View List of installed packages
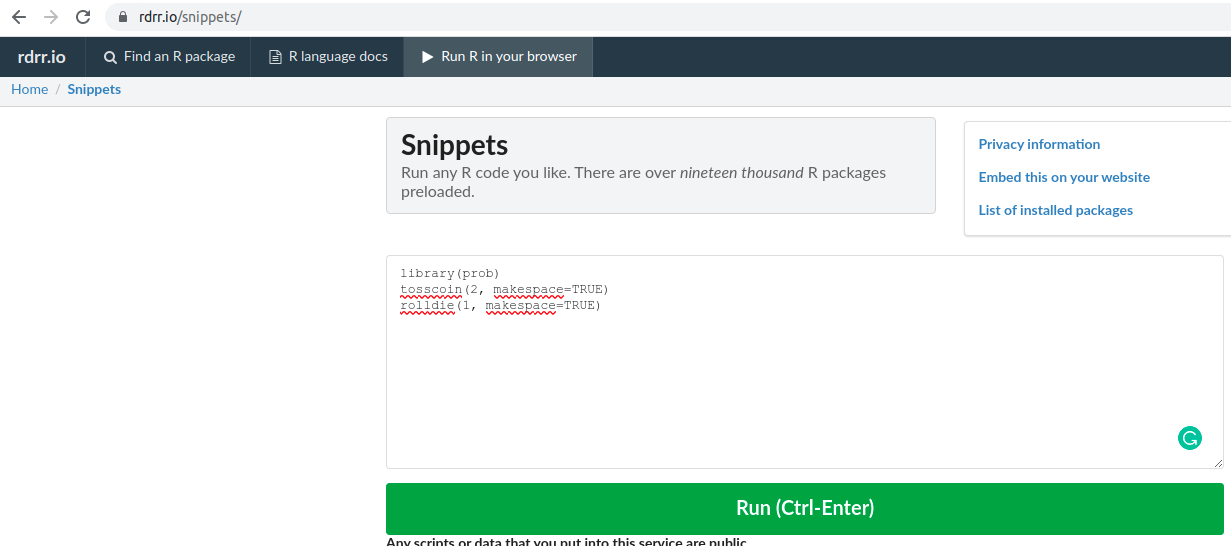Viewport: 1231px width, 546px height. (1055, 210)
